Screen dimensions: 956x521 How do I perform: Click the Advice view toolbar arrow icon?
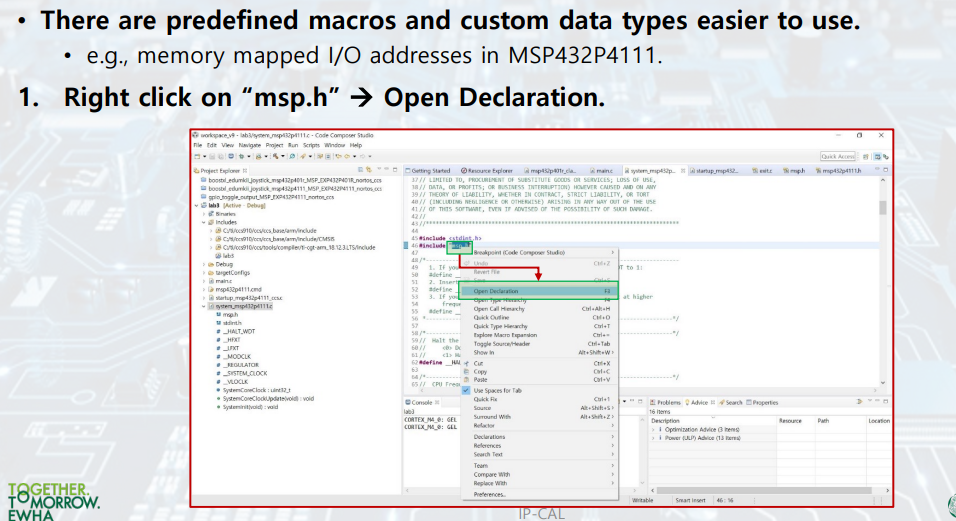[x=860, y=402]
